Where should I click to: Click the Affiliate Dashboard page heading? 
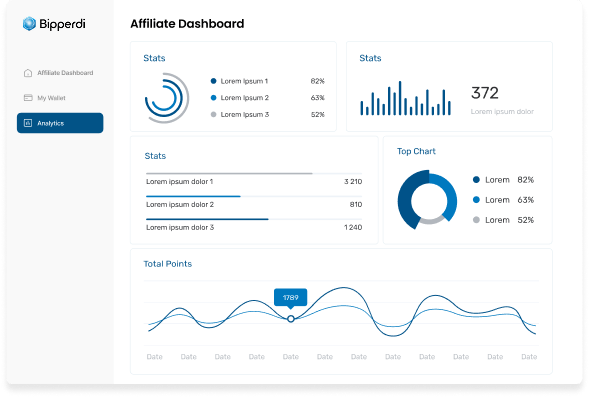coord(187,24)
